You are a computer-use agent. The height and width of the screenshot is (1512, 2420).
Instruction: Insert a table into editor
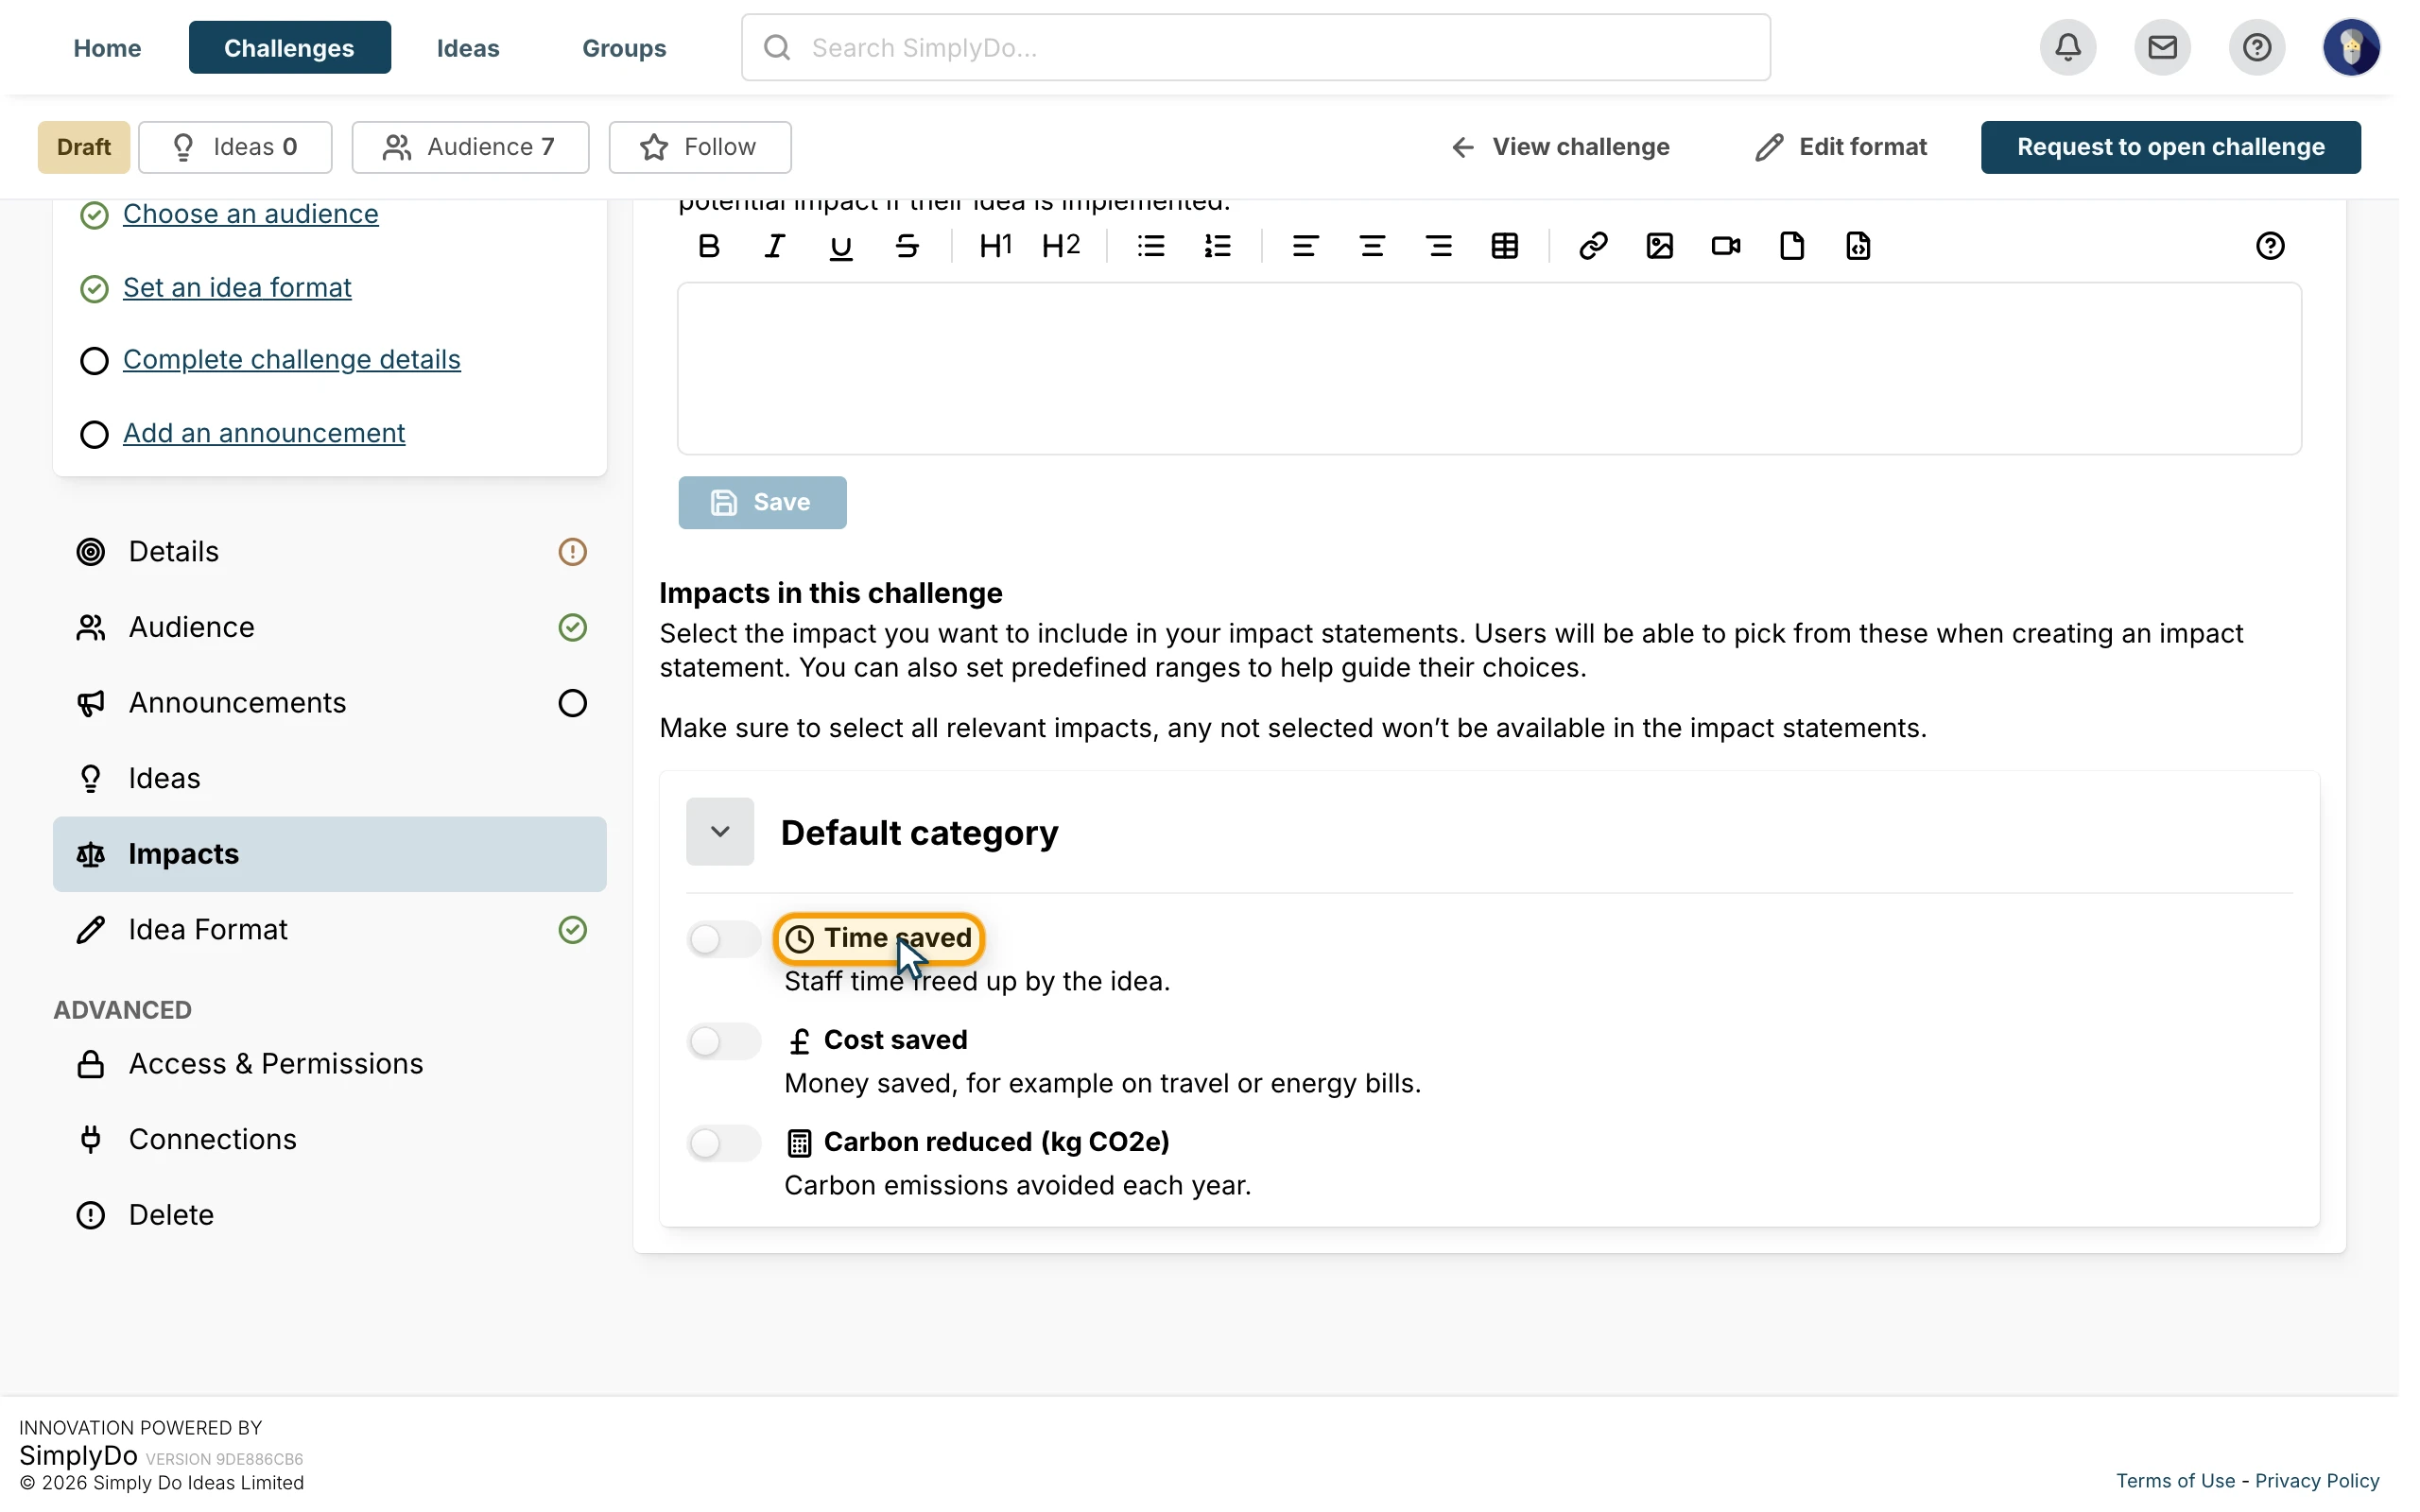point(1505,246)
